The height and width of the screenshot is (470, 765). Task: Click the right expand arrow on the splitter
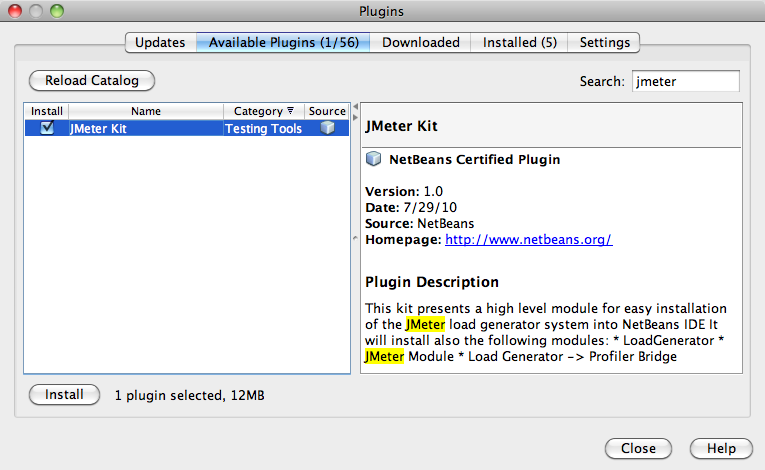pyautogui.click(x=354, y=115)
